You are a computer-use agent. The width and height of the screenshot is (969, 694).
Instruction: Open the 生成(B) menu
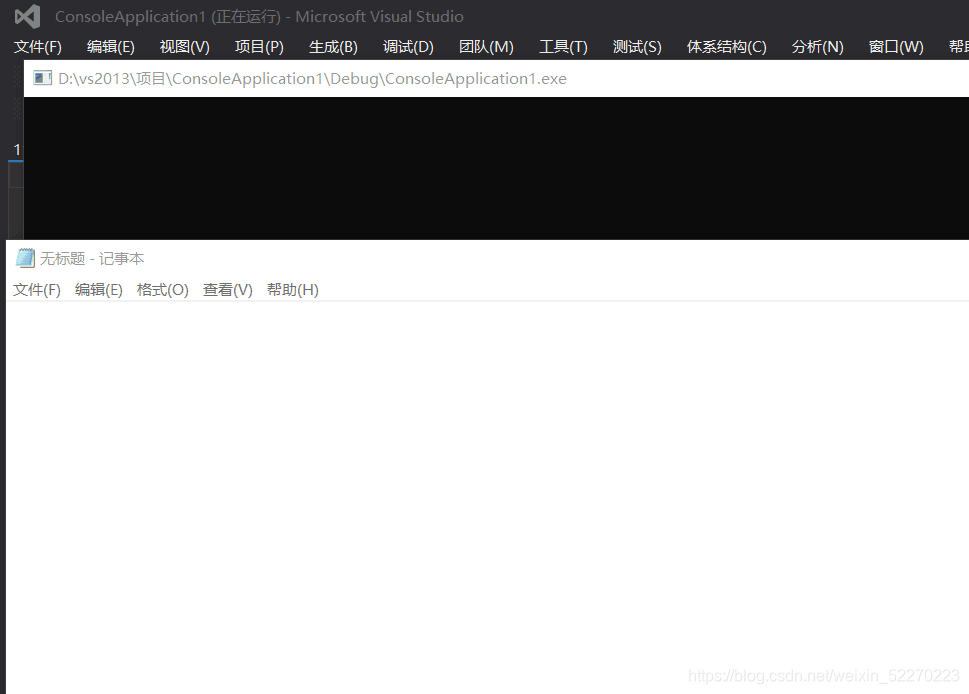[x=333, y=47]
